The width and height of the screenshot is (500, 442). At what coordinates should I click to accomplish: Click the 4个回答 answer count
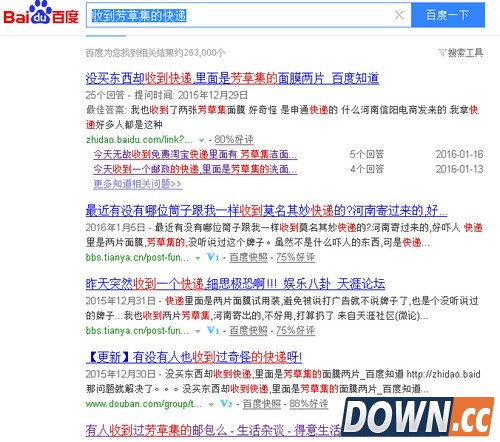[x=367, y=169]
